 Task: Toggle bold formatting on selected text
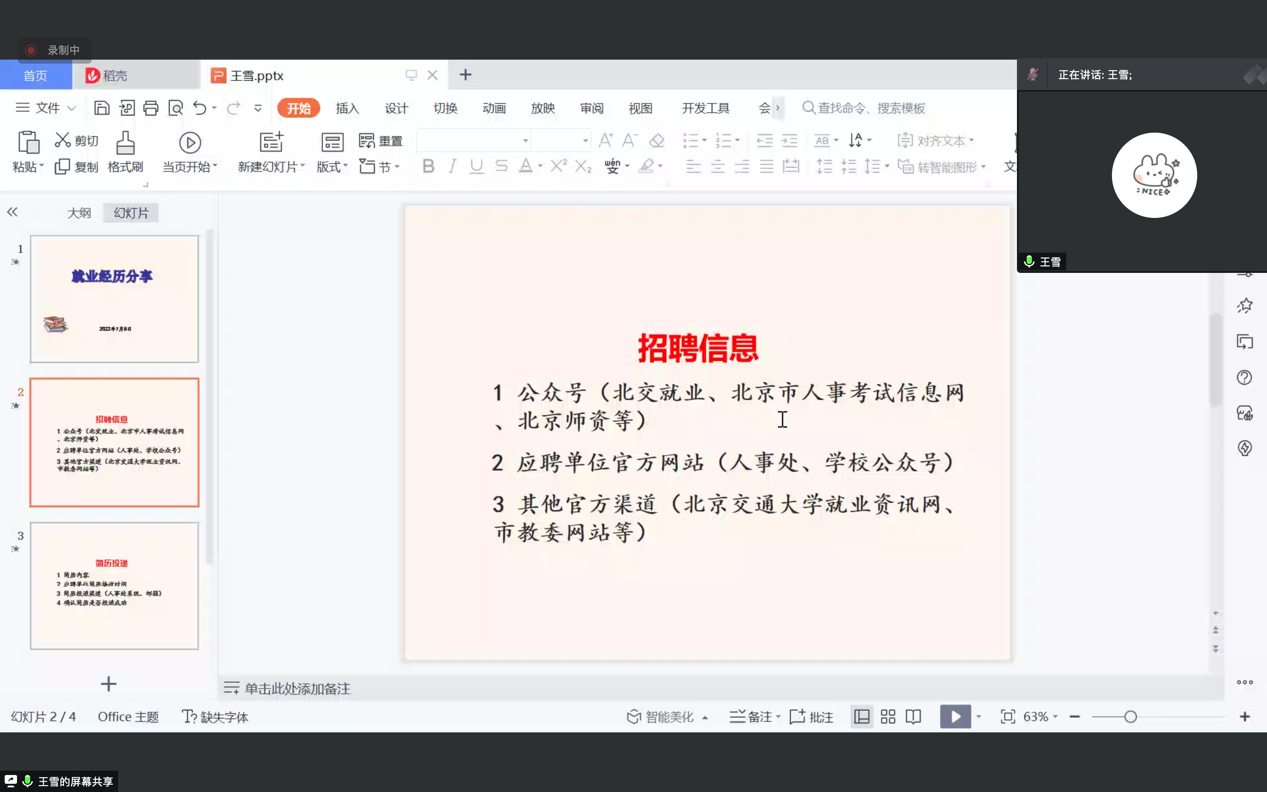(428, 166)
